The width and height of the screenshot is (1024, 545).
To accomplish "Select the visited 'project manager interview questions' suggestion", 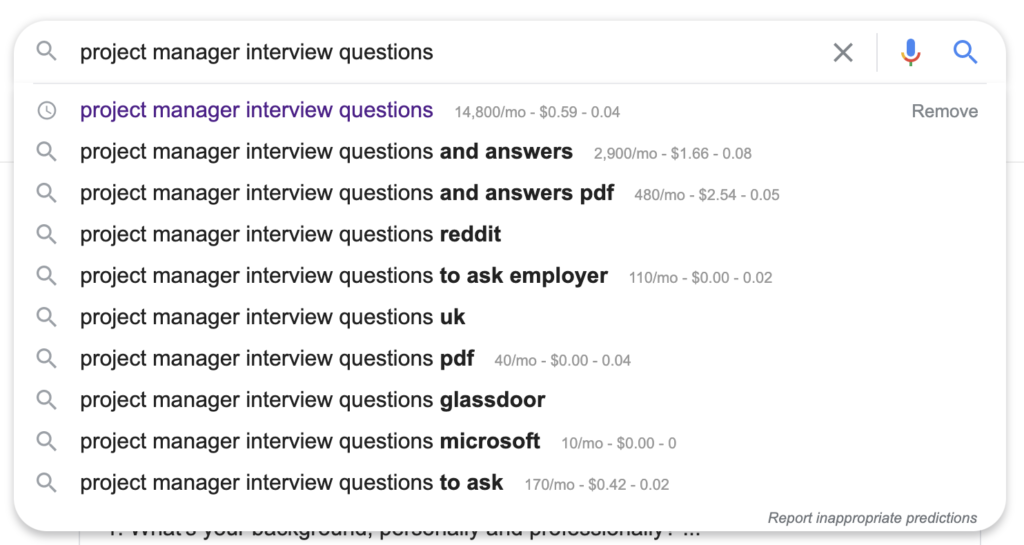I will coord(256,110).
